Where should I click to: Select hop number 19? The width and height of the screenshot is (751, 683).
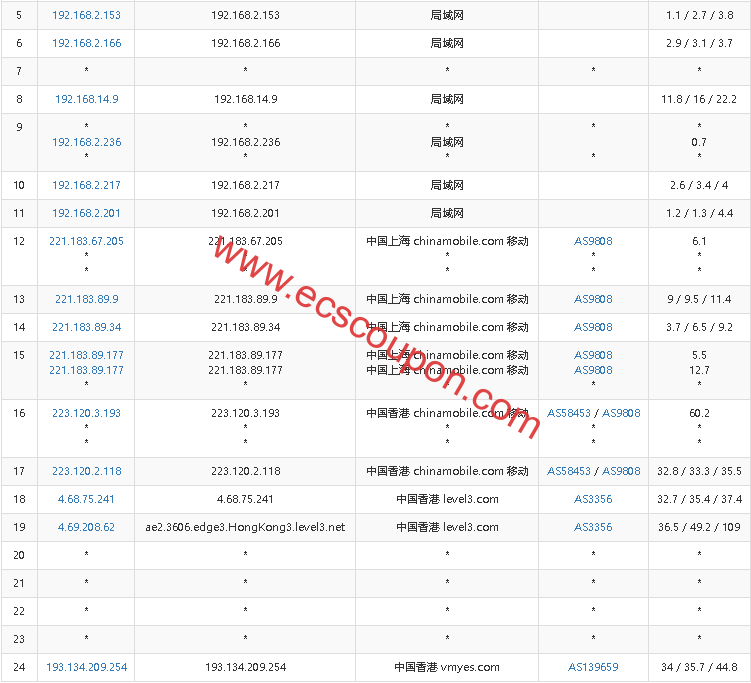click(x=19, y=527)
